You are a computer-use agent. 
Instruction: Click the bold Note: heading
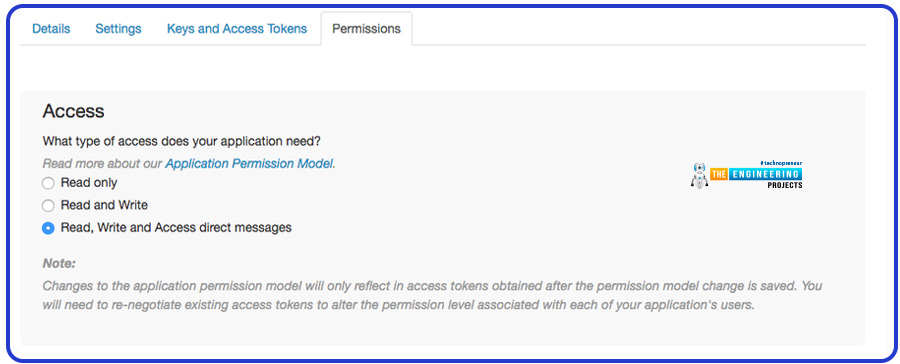pyautogui.click(x=59, y=264)
